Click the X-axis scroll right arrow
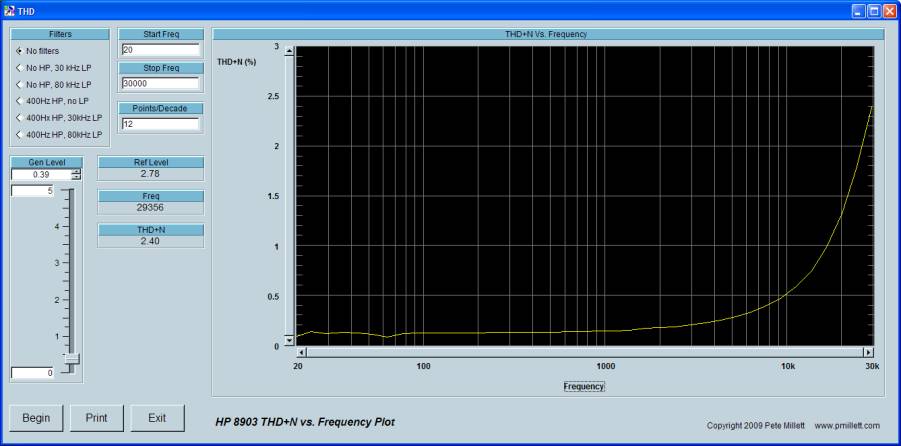The image size is (901, 446). [868, 352]
